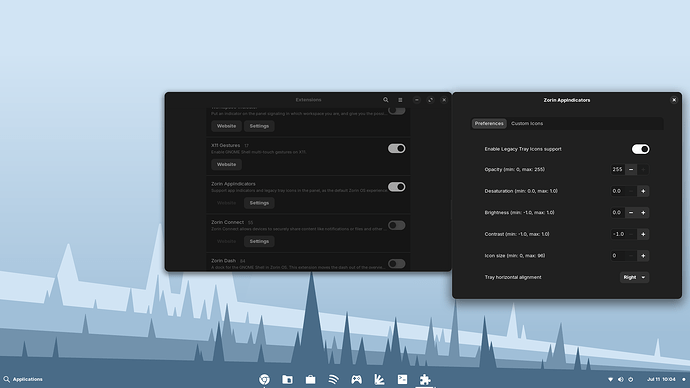
Task: Click the Brightness value field
Action: [x=618, y=212]
